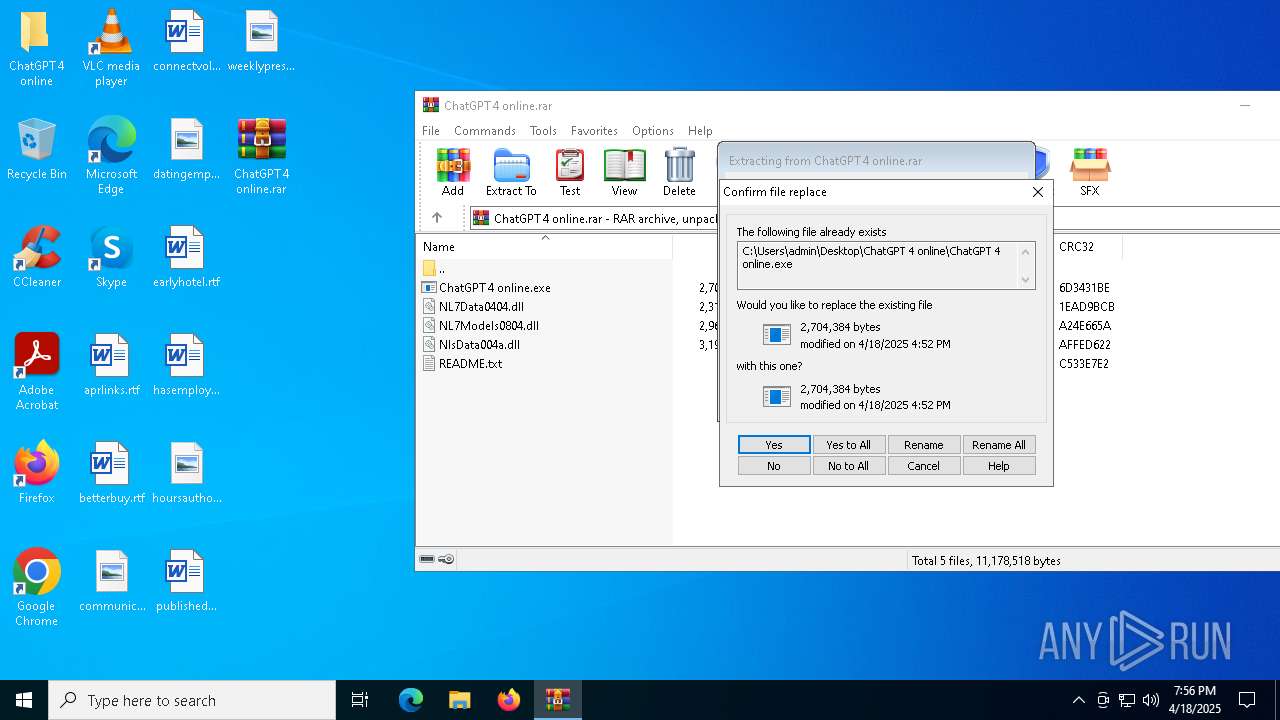This screenshot has width=1280, height=720.
Task: Click the Rename button
Action: click(923, 445)
